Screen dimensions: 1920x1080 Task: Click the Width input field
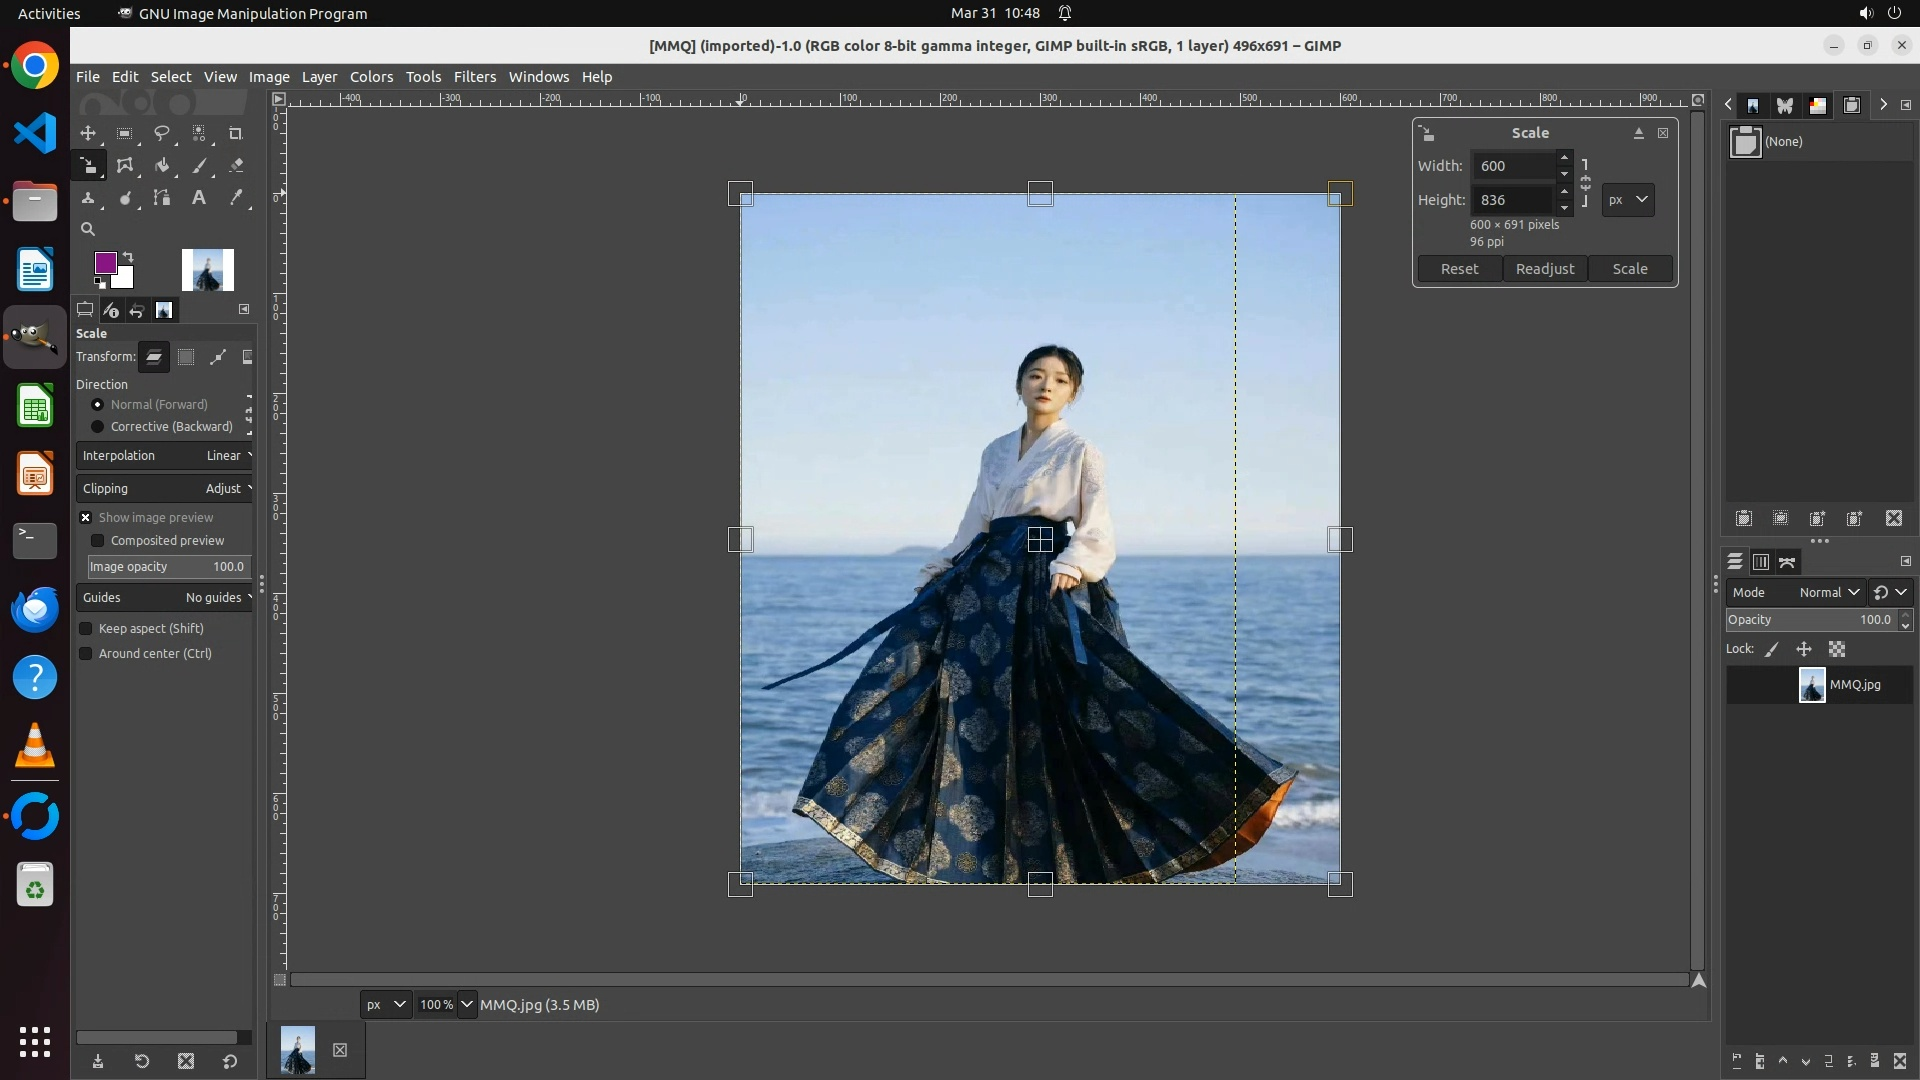(1513, 166)
